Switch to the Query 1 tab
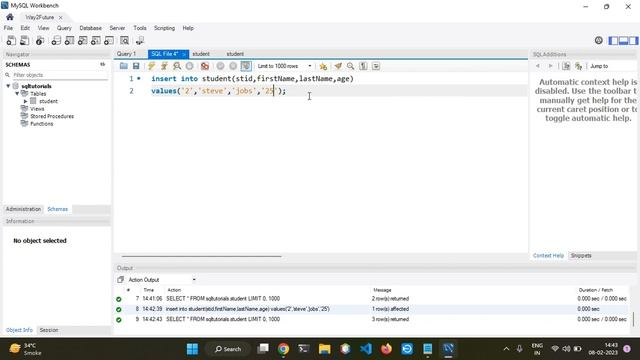The width and height of the screenshot is (640, 360). pos(126,54)
